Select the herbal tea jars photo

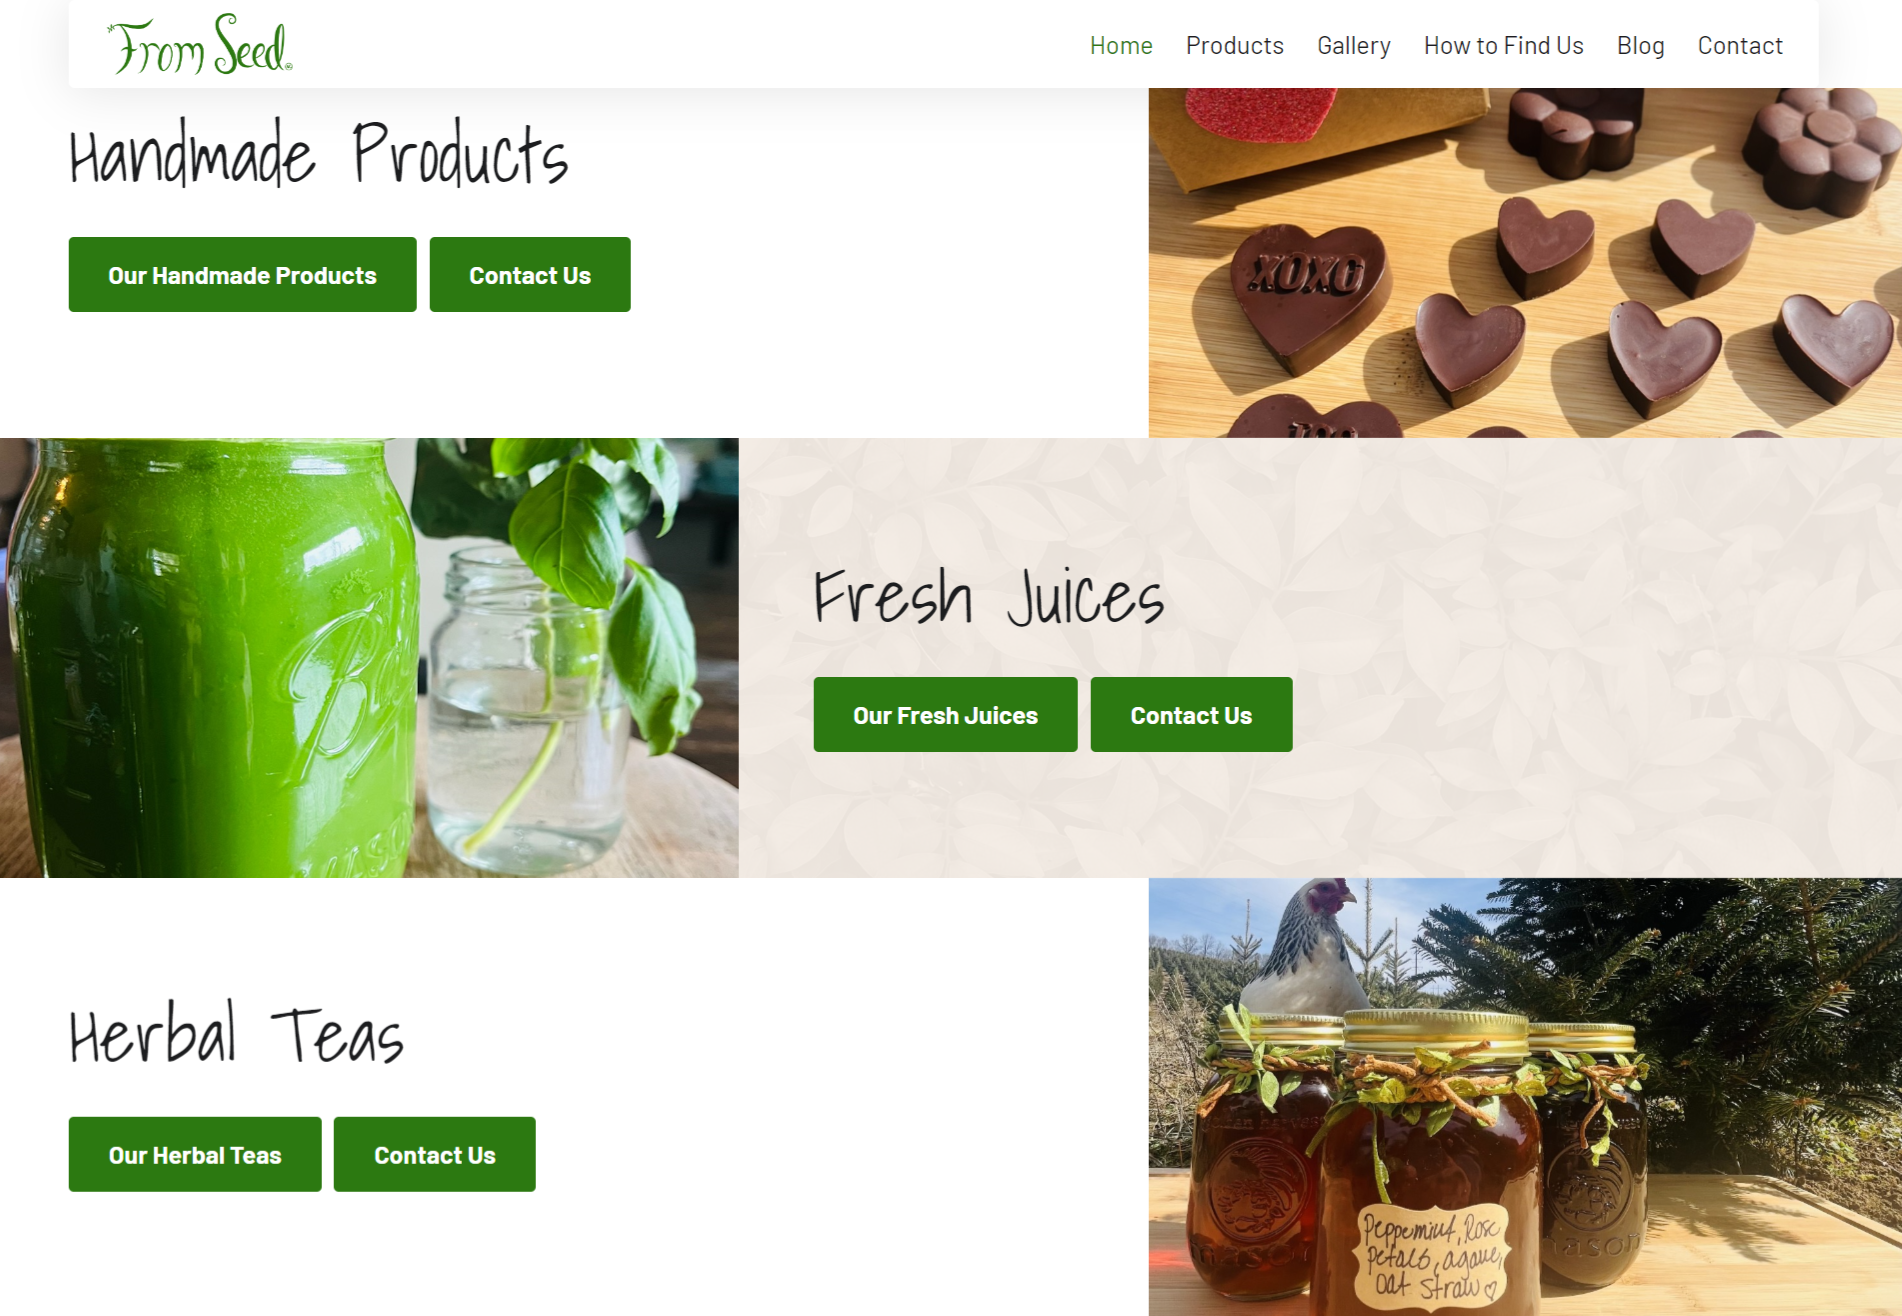pyautogui.click(x=1525, y=1097)
